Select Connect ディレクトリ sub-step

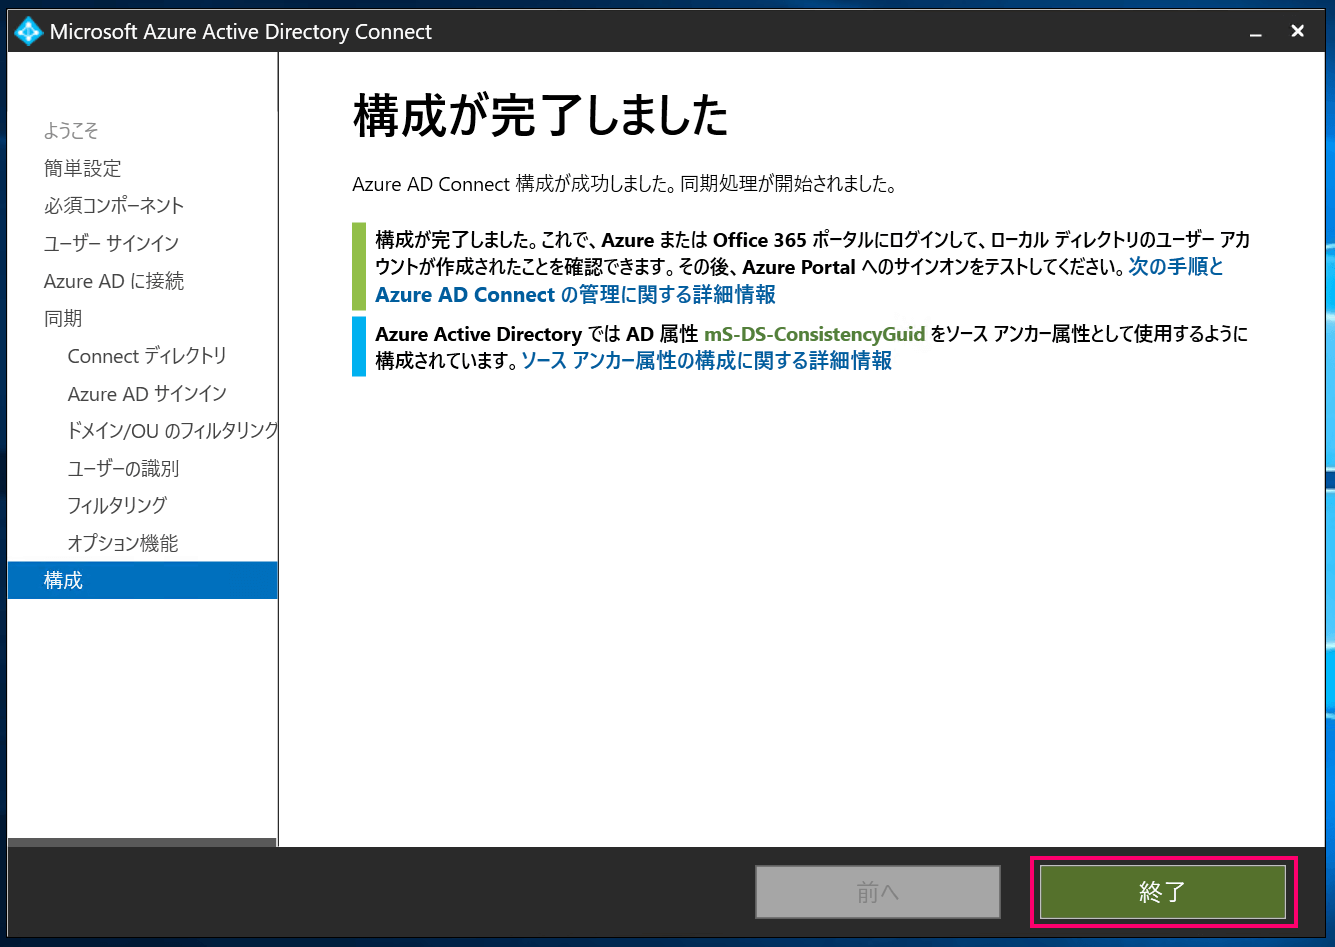point(147,356)
